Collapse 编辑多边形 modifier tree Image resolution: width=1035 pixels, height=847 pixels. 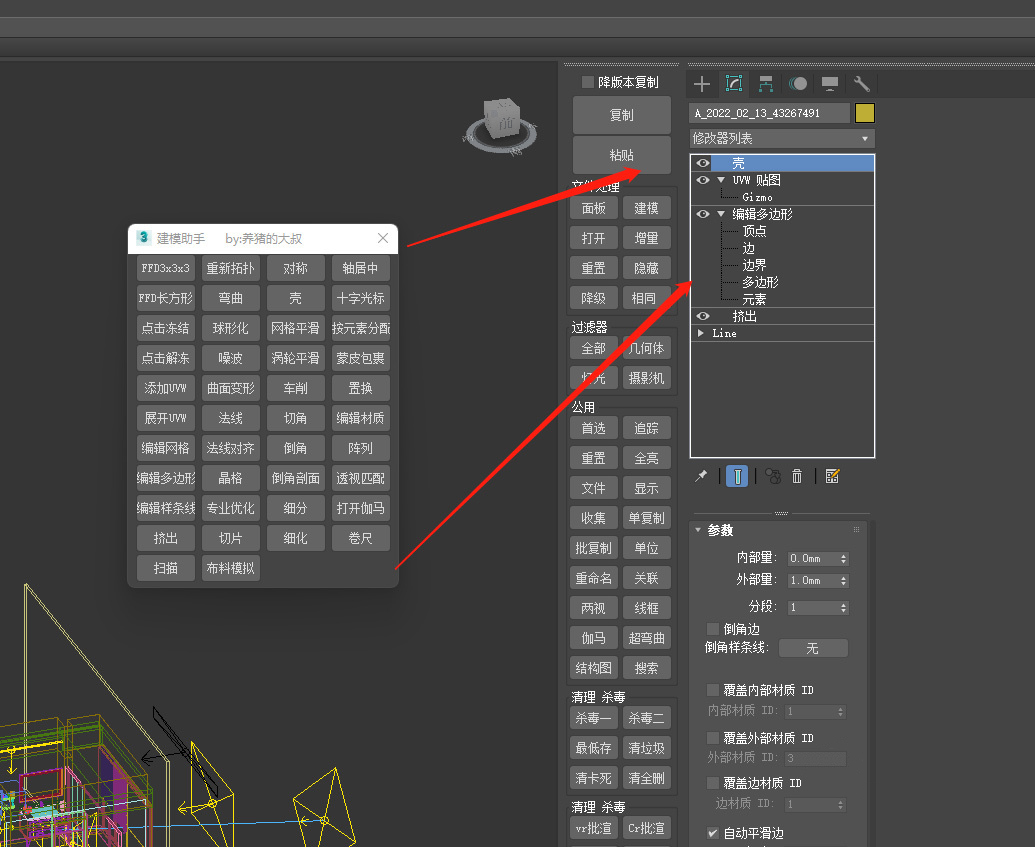point(721,214)
